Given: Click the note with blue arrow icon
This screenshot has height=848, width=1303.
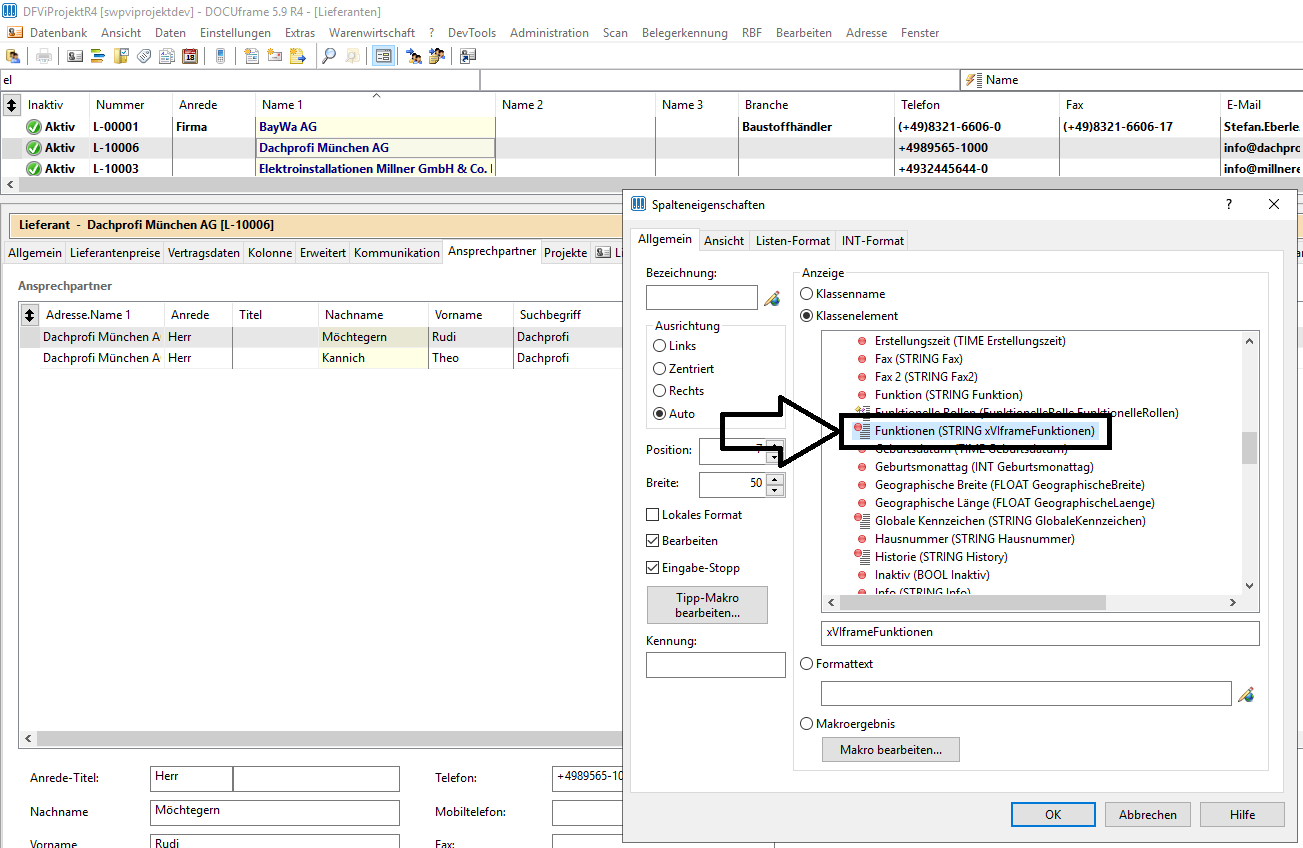Looking at the screenshot, I should 297,56.
